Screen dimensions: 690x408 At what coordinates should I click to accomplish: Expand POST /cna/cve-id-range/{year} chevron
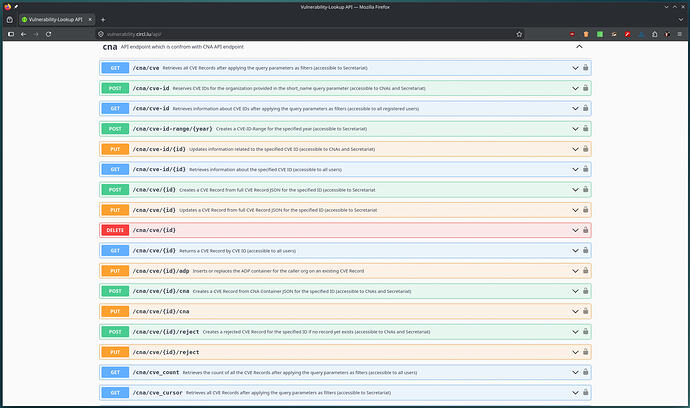575,129
